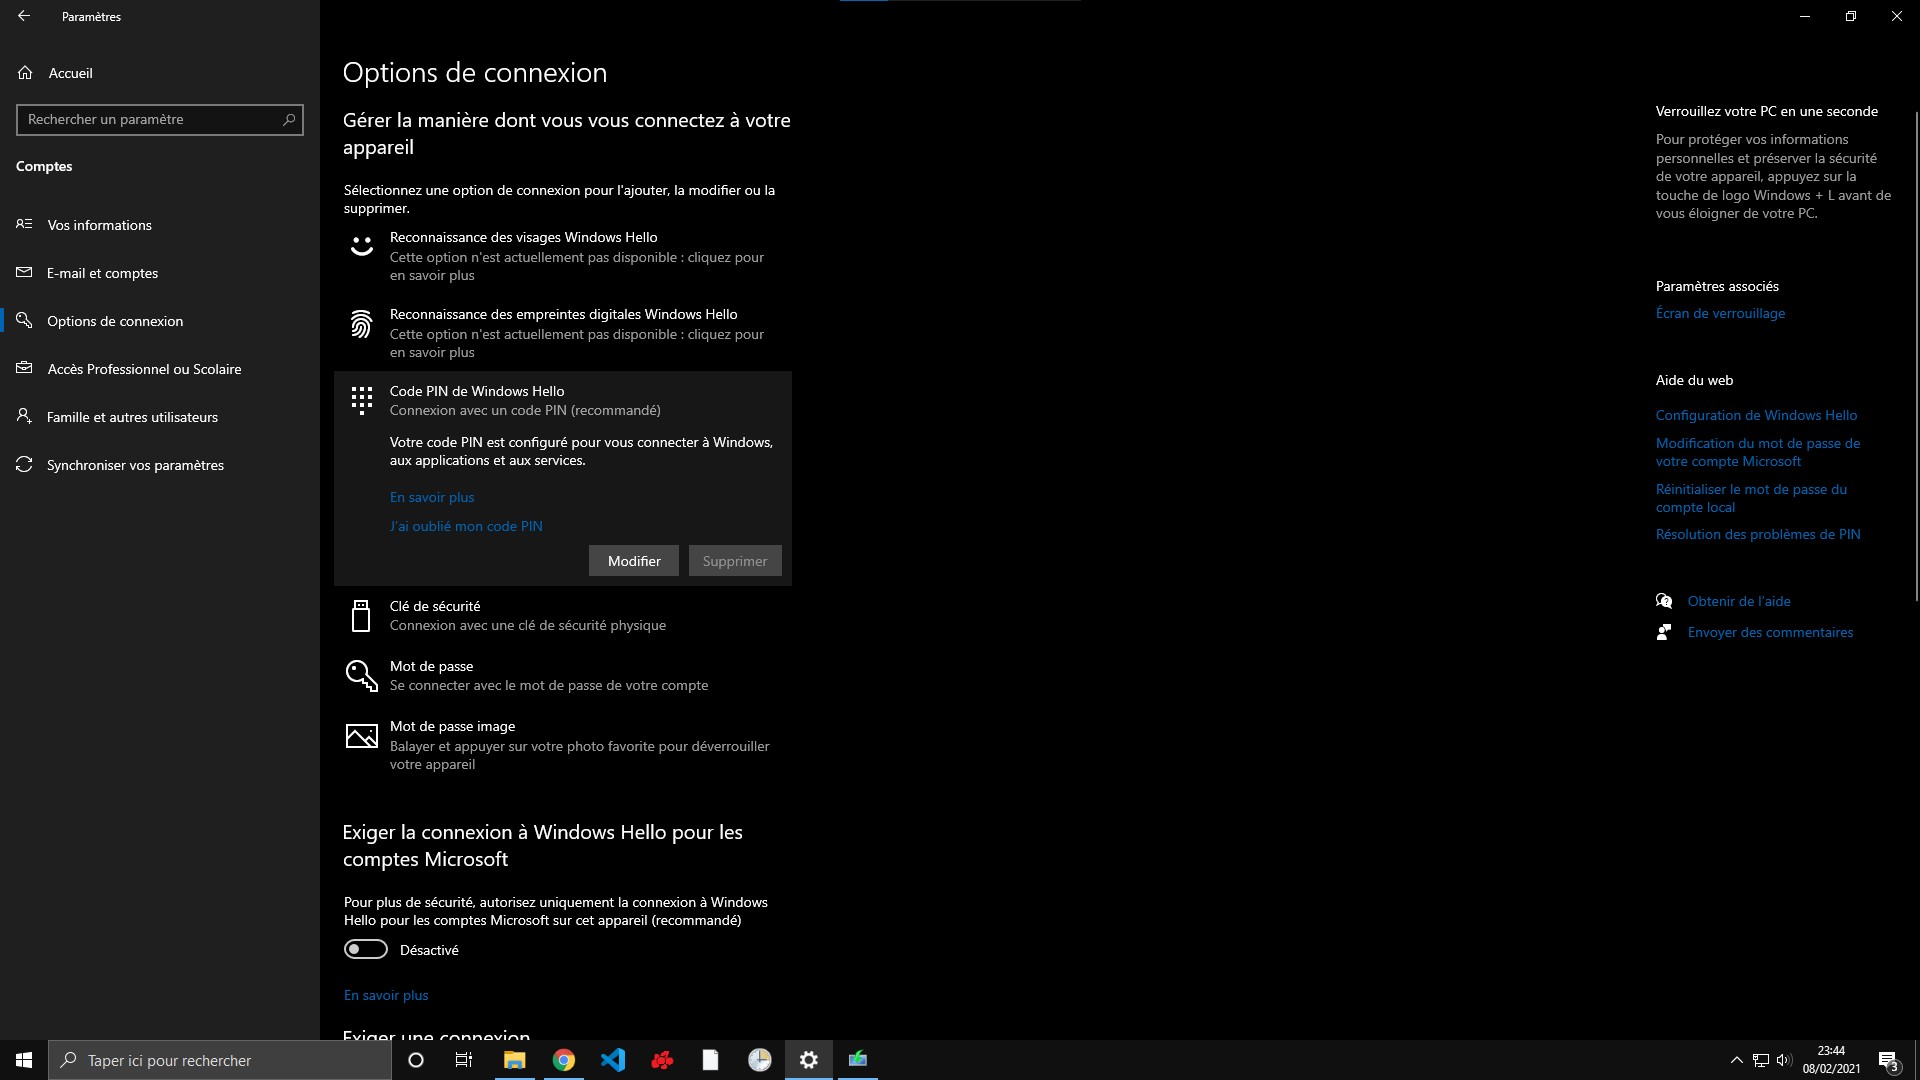Toggle Windows Hello sign-in requirement switch

[x=366, y=949]
